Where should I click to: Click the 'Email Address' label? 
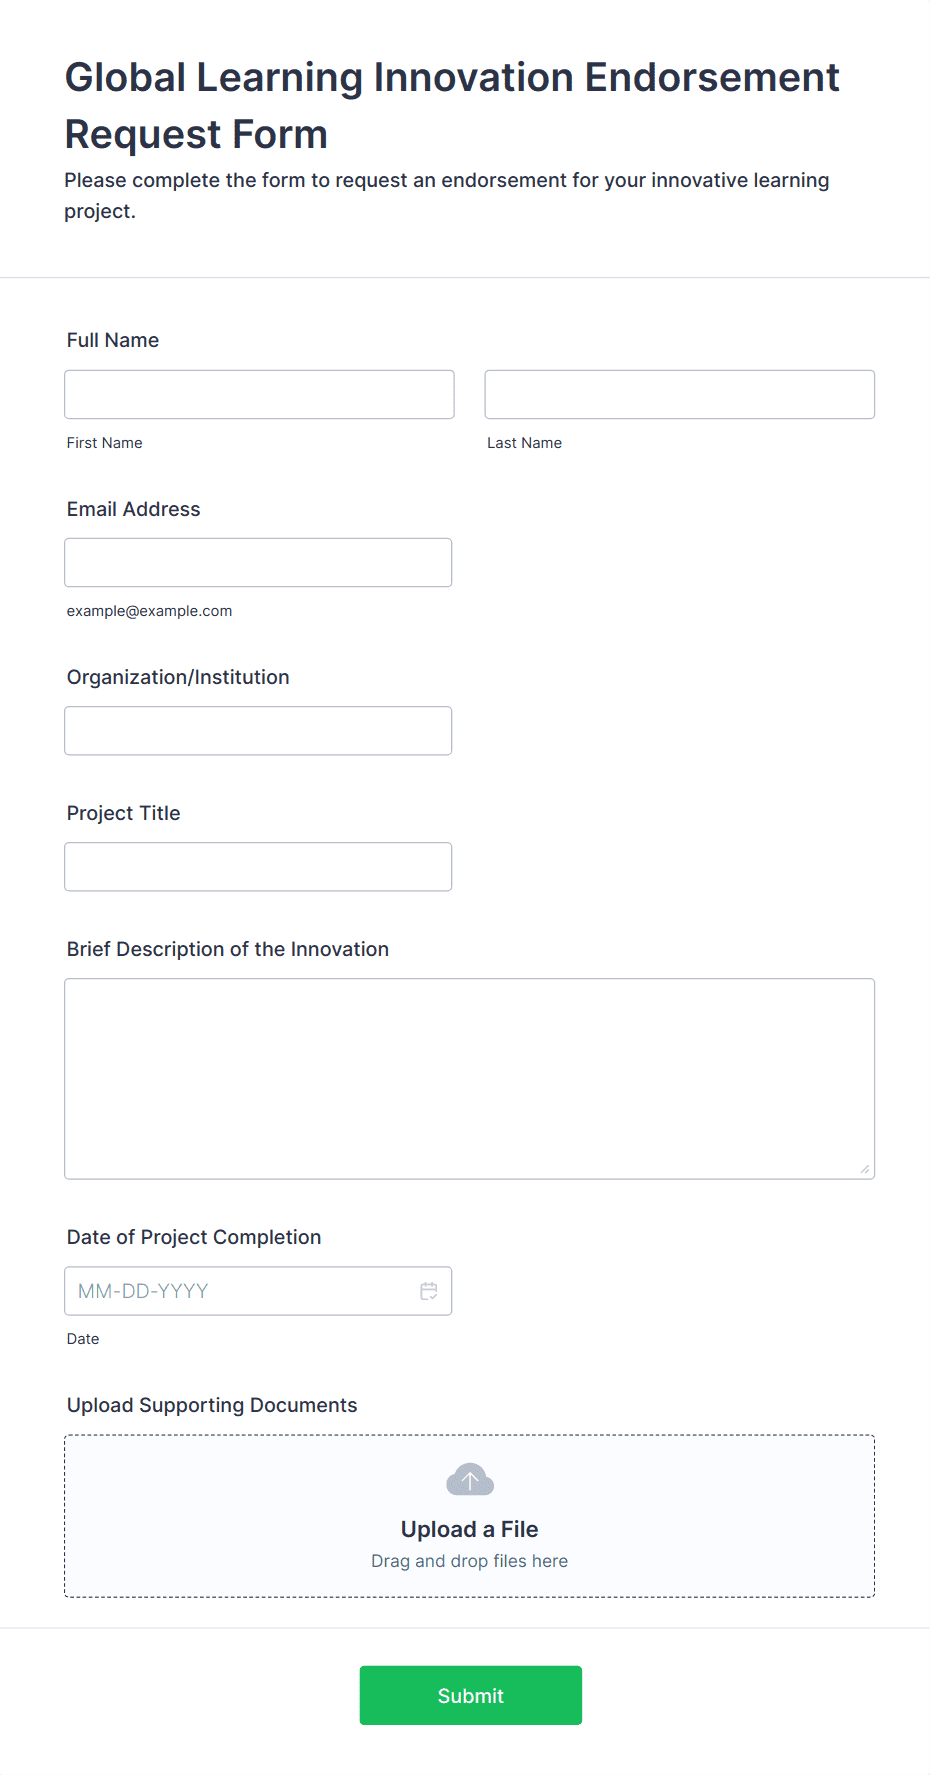point(134,509)
